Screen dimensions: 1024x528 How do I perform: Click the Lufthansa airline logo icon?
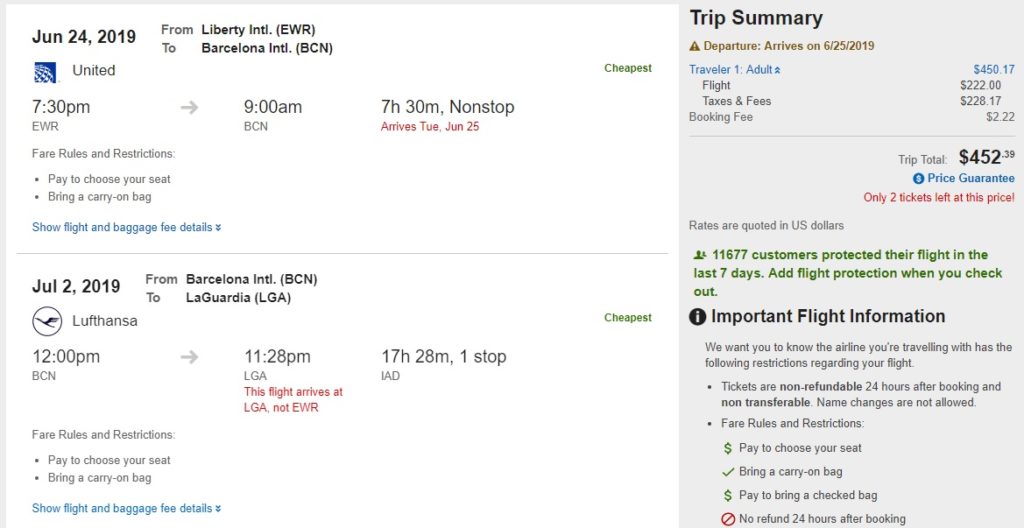click(x=46, y=321)
